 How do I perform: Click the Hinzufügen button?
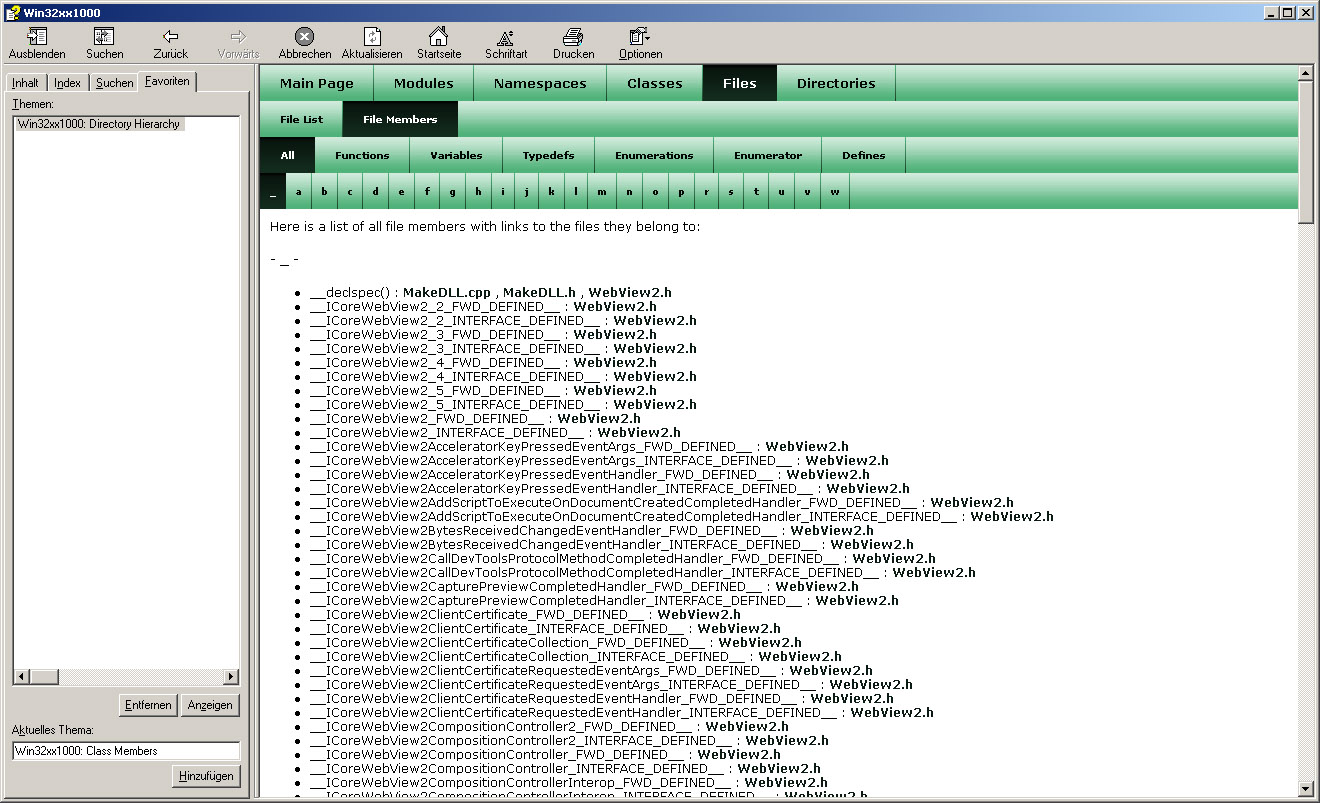coord(207,776)
